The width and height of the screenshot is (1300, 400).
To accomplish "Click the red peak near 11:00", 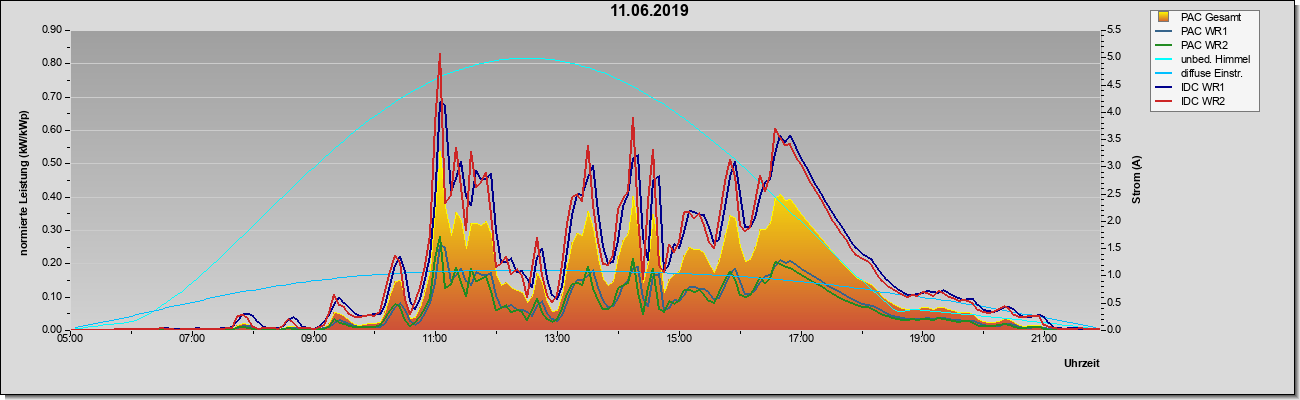I will [440, 54].
